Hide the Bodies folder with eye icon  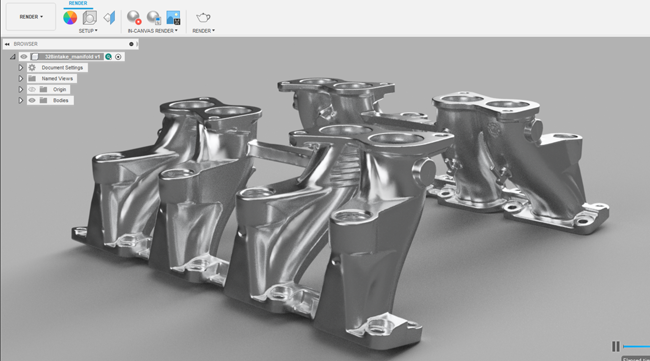(32, 100)
